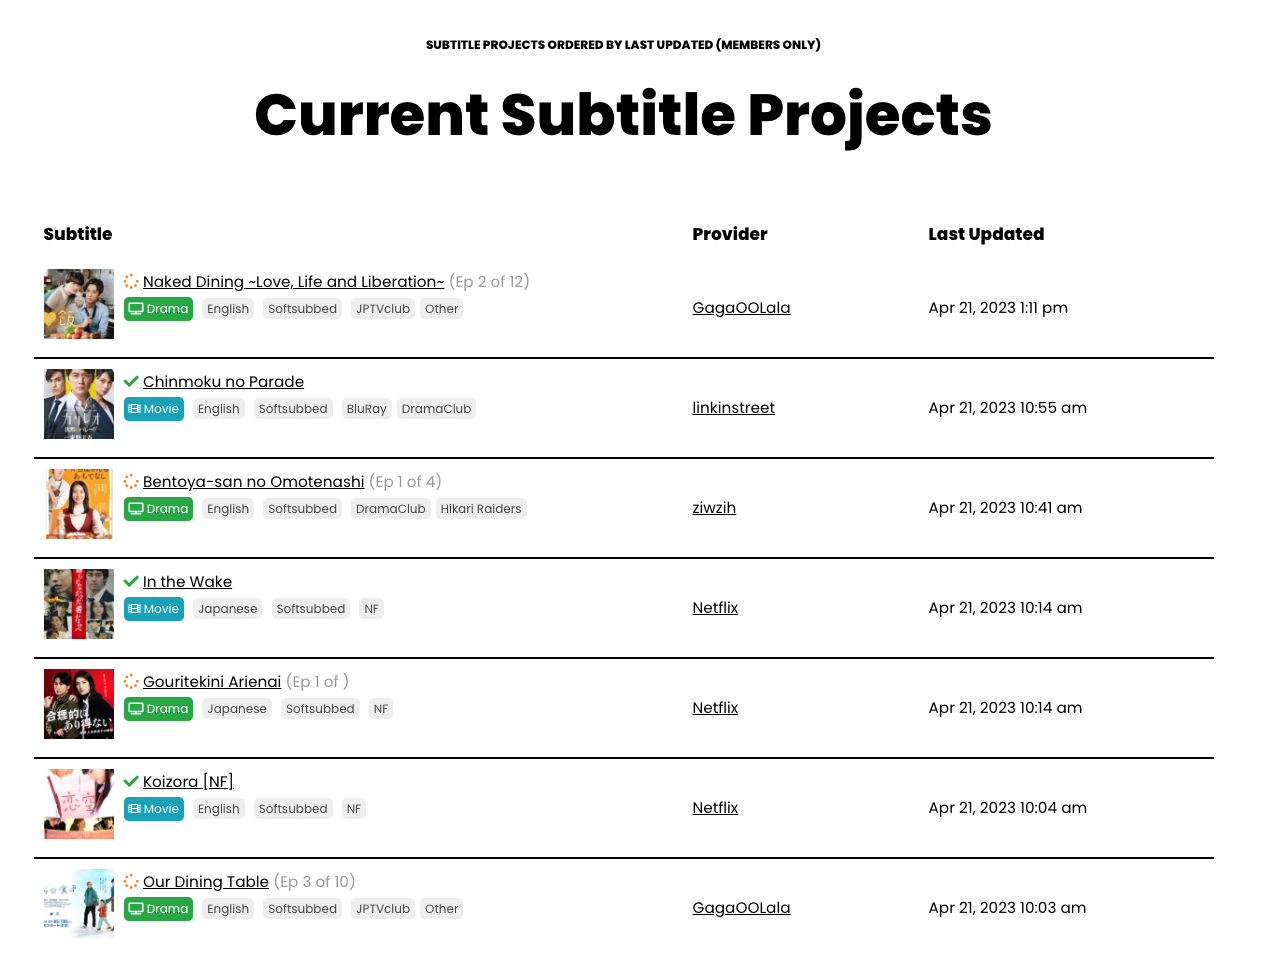1261x953 pixels.
Task: Open the Bentoya-san no Omotenashi subtitle link
Action: click(x=253, y=482)
